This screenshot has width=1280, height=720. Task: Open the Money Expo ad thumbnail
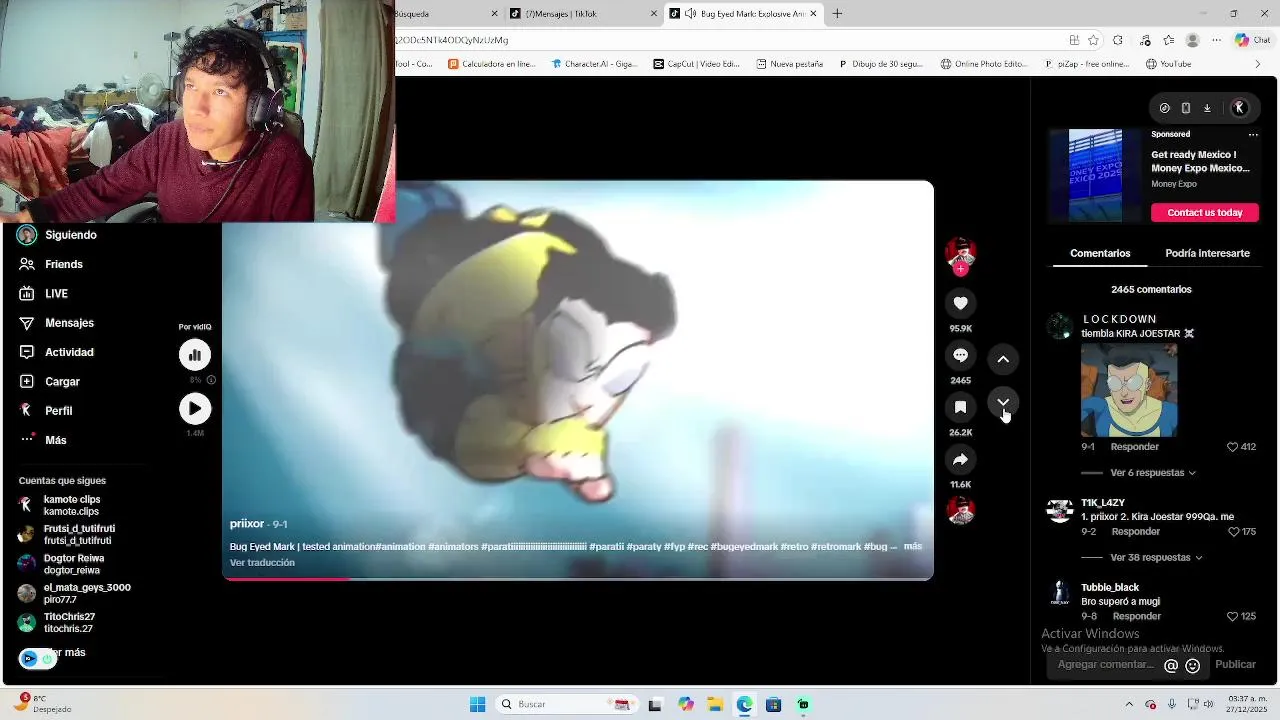[x=1095, y=175]
